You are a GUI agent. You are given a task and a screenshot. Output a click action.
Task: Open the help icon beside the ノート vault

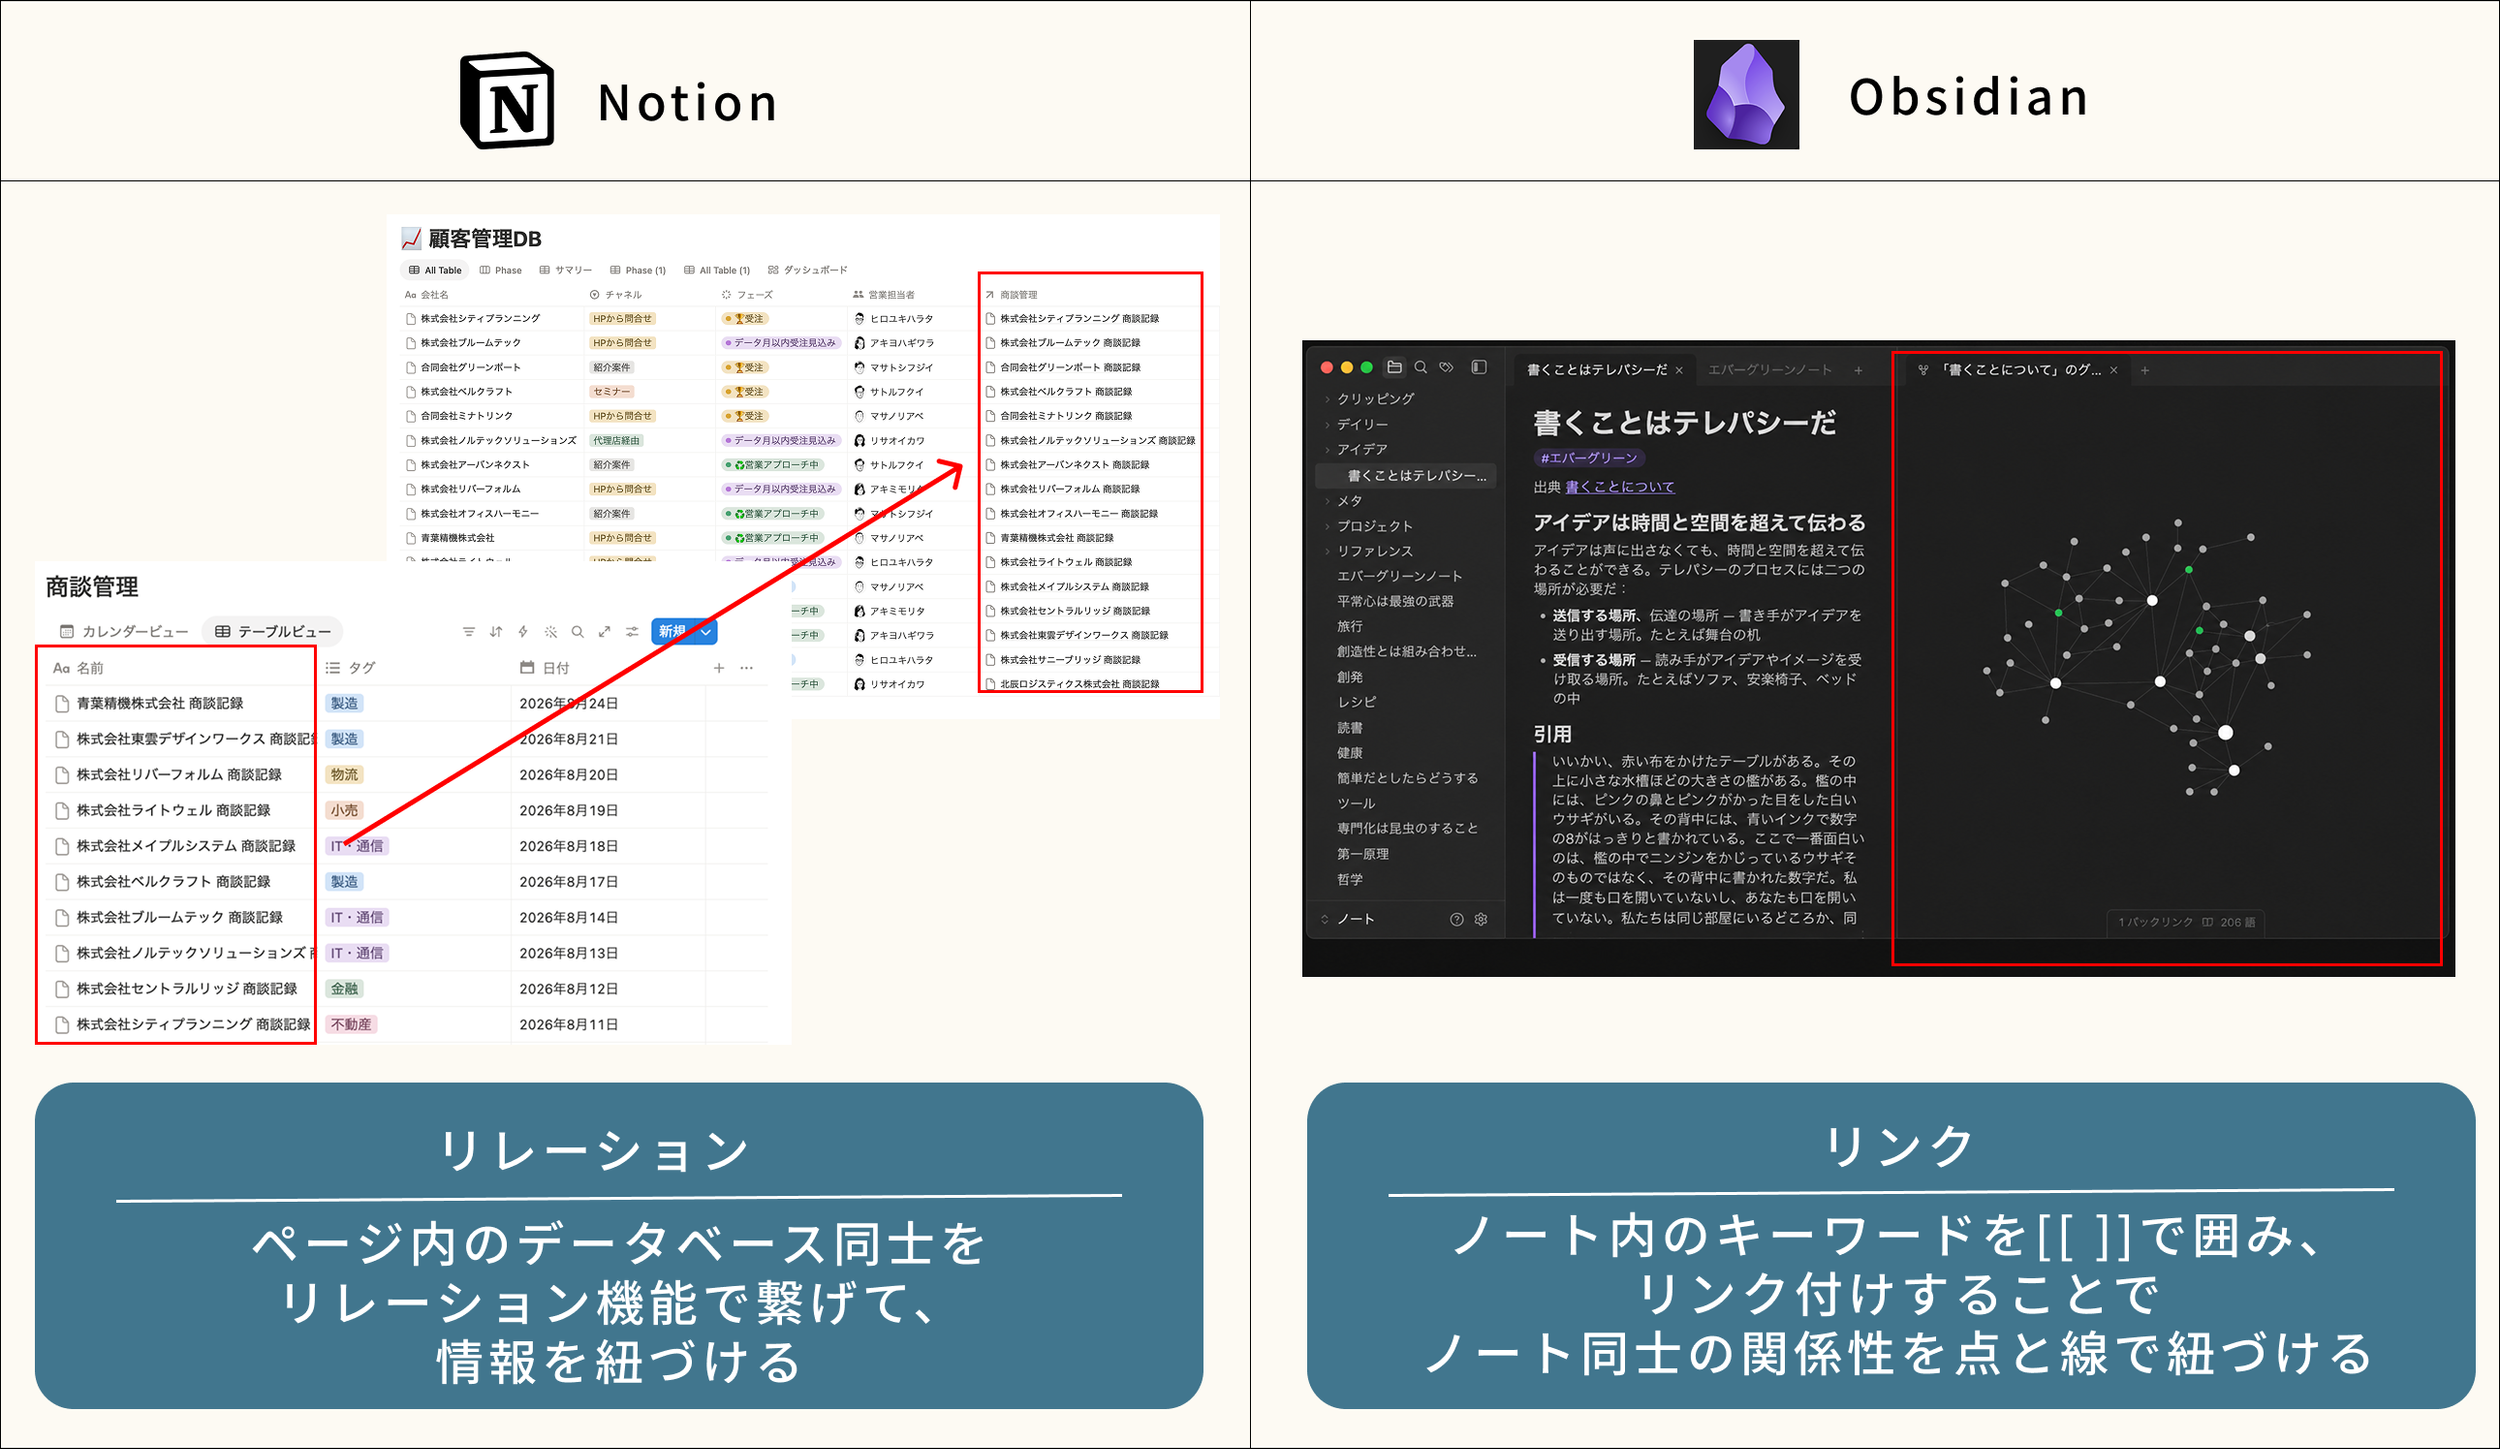pos(1456,919)
